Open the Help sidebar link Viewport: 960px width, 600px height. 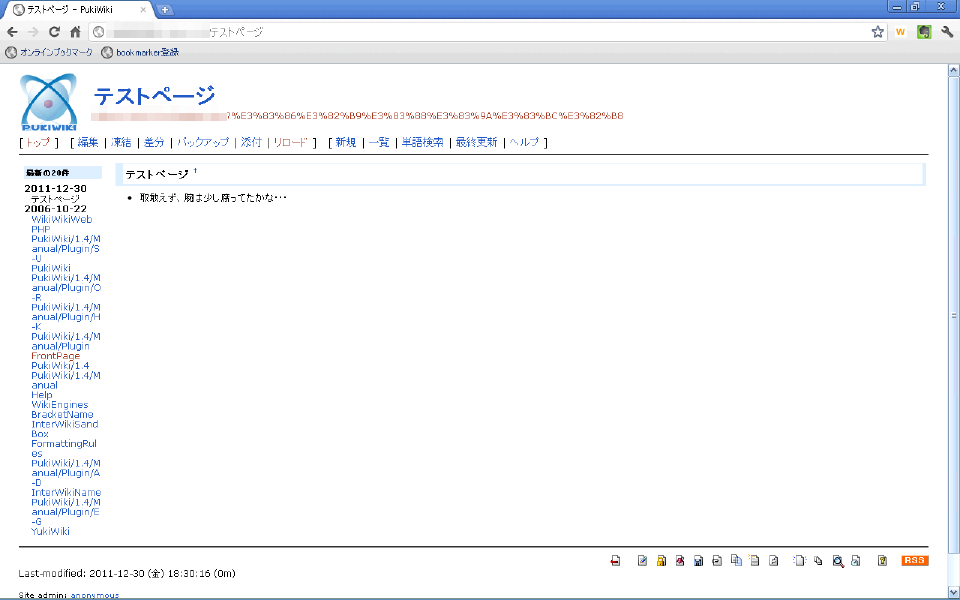[x=42, y=395]
